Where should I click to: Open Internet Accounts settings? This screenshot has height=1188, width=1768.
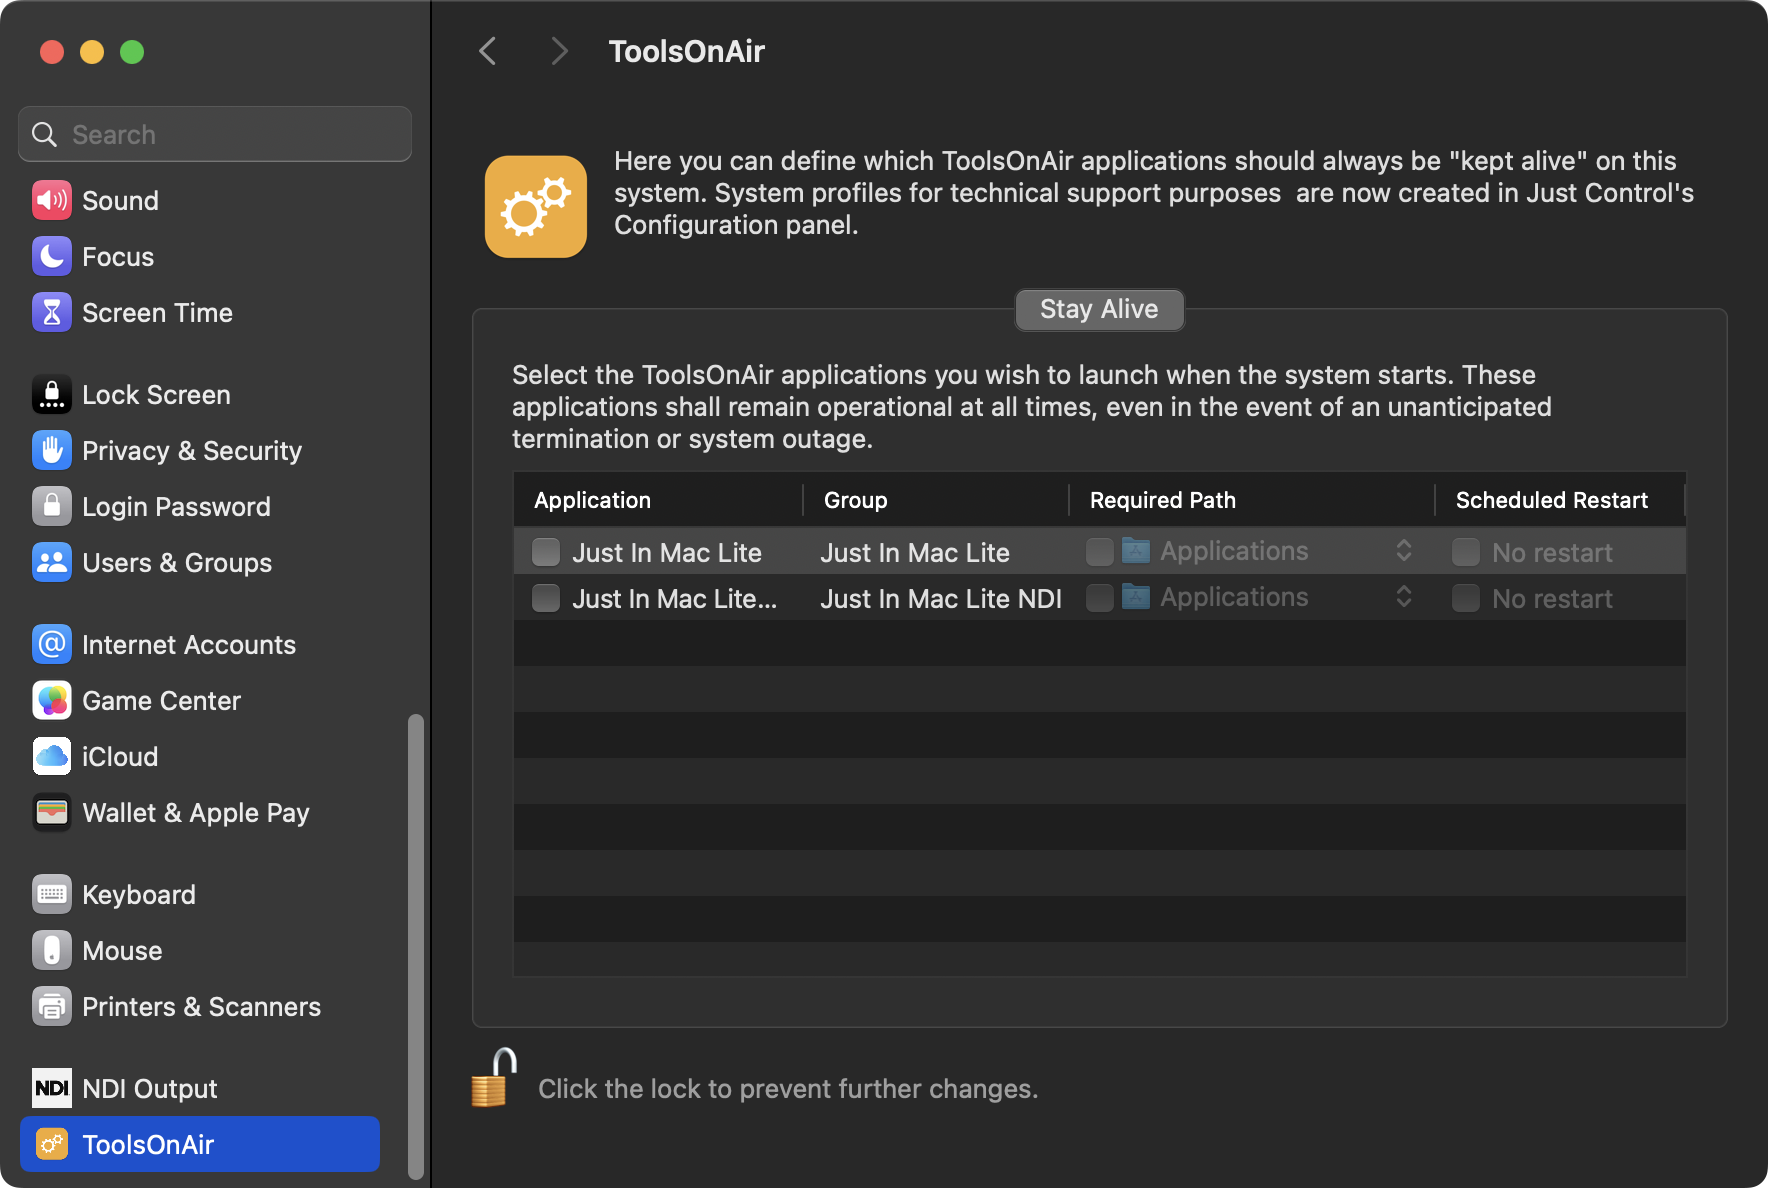200,644
